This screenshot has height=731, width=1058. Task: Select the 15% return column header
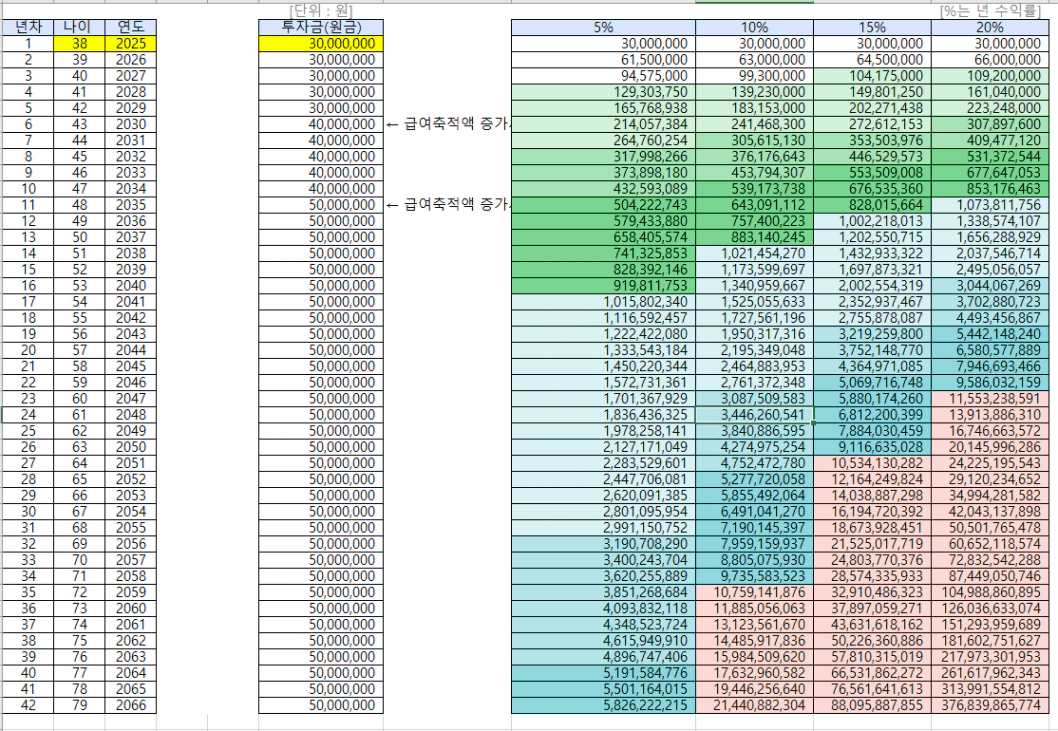[x=872, y=27]
